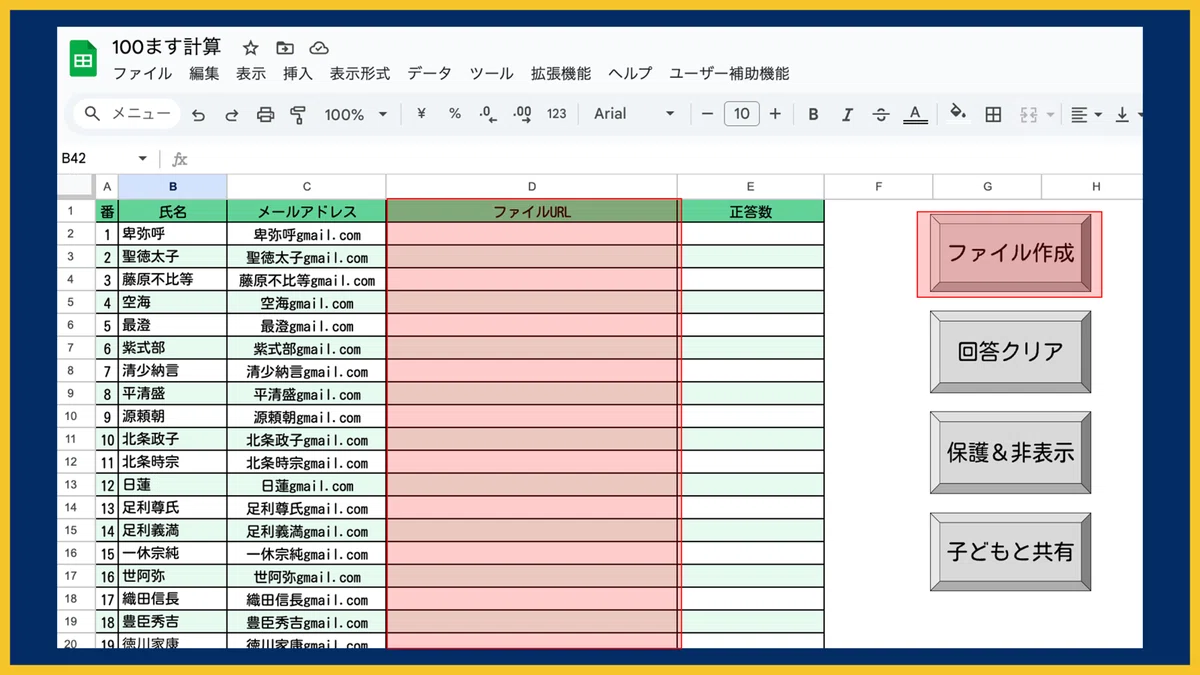The width and height of the screenshot is (1200, 675).
Task: Click the 回答クリア button
Action: pos(1010,352)
